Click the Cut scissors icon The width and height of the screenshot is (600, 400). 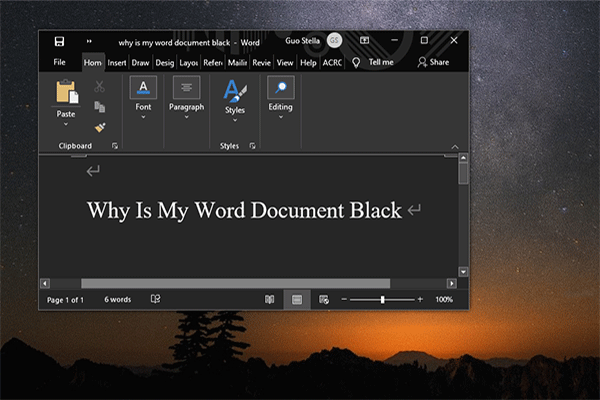(99, 87)
